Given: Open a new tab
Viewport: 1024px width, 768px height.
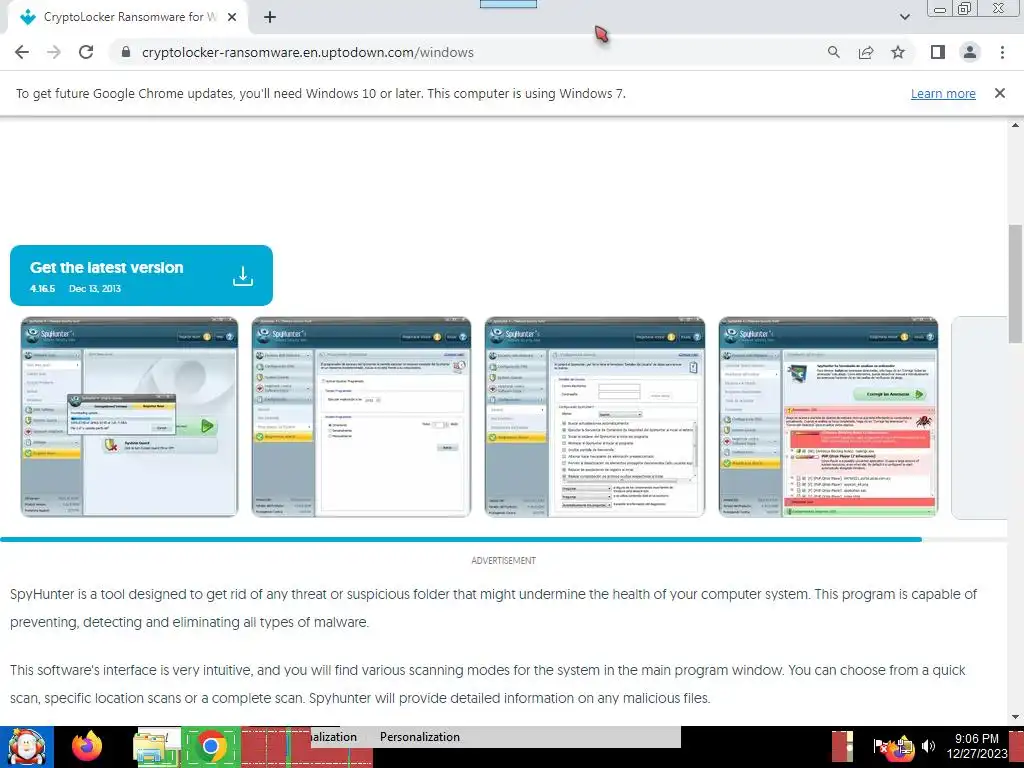Looking at the screenshot, I should pos(270,17).
